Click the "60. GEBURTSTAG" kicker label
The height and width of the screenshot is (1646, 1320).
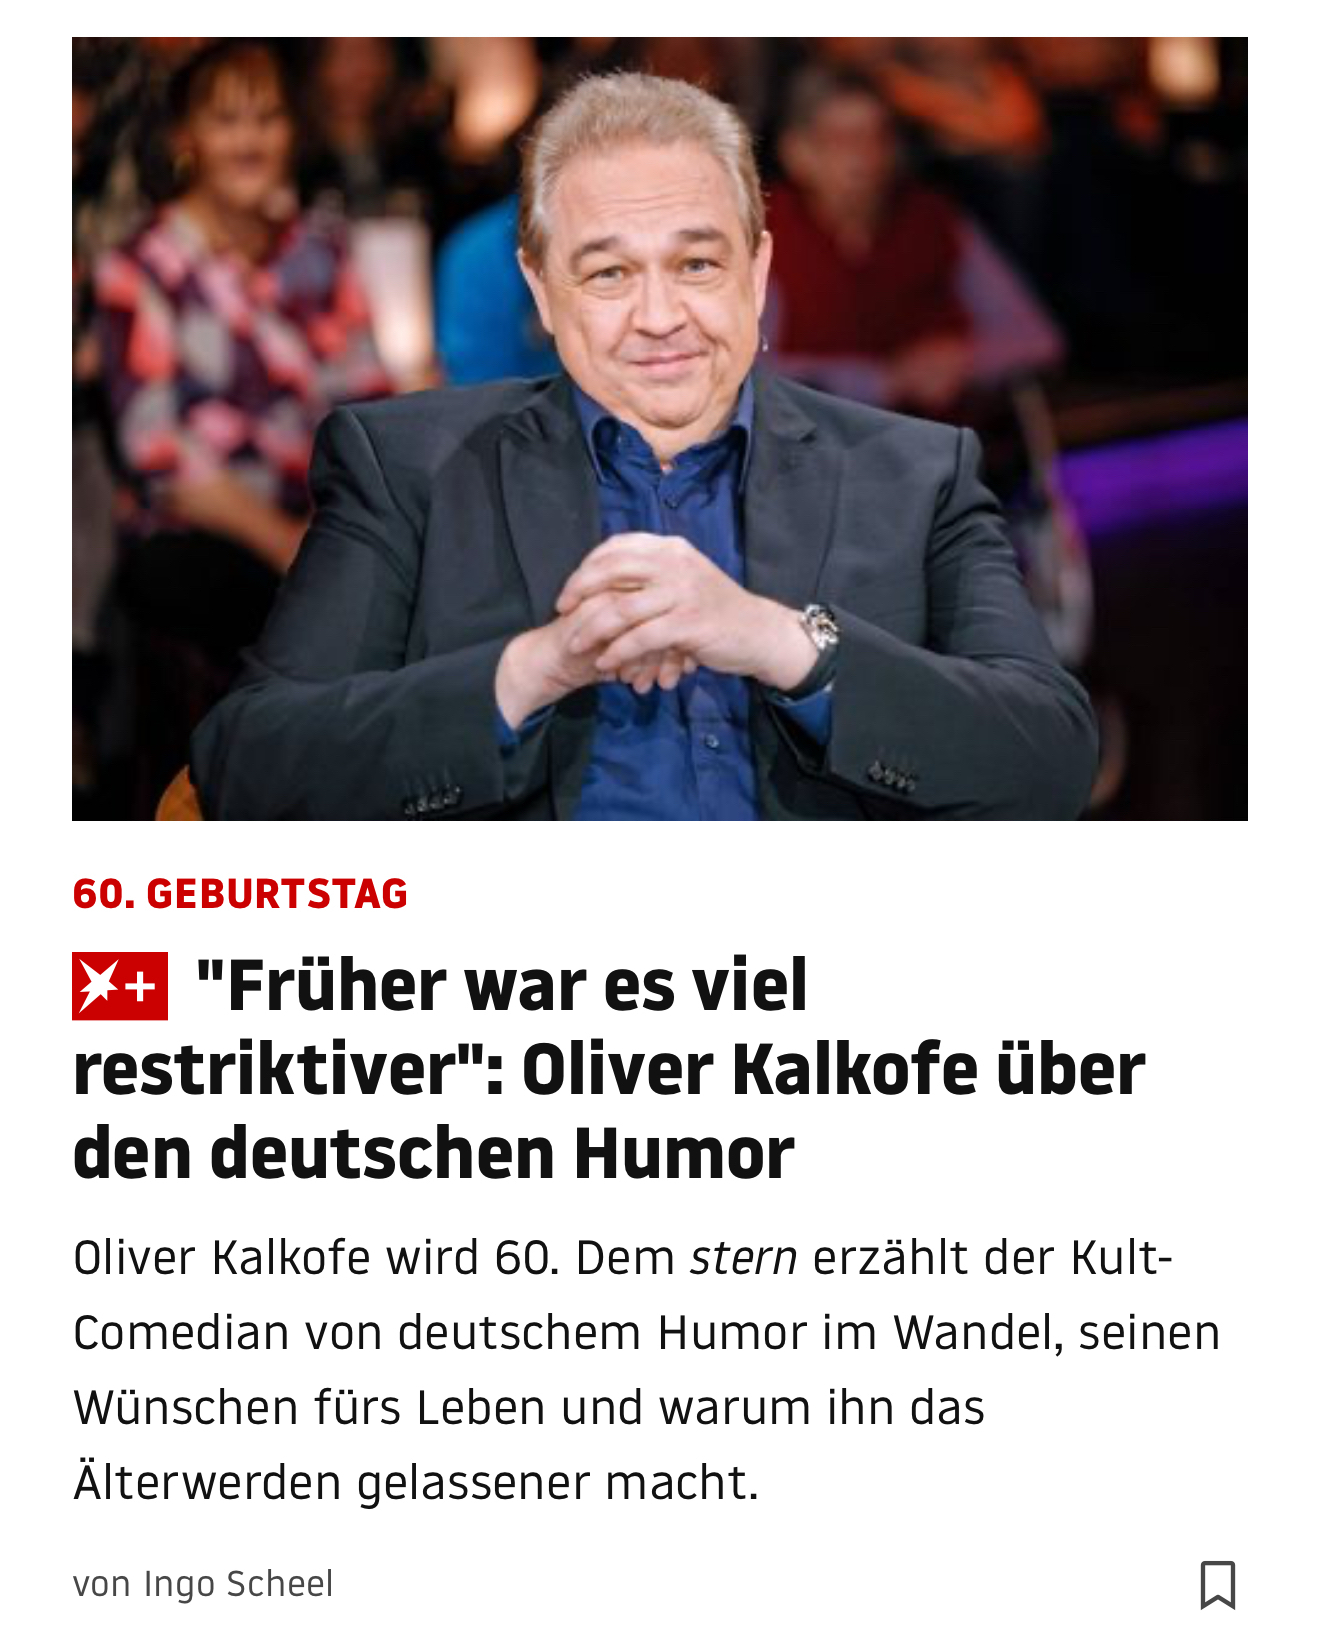pos(240,893)
